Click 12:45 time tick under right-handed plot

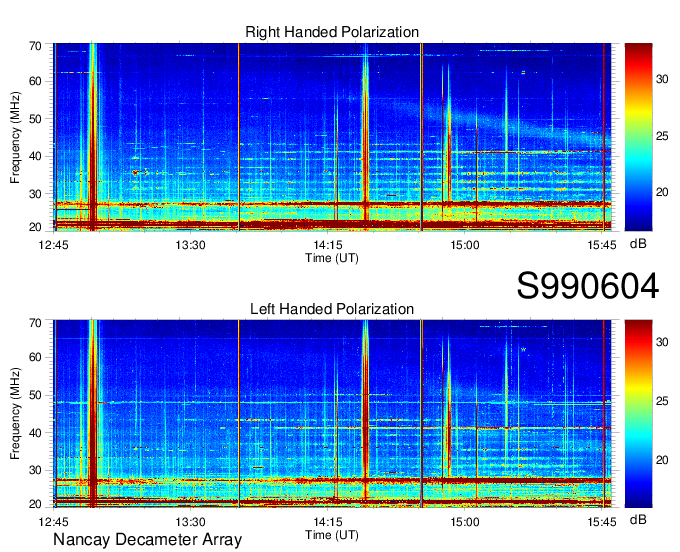[53, 245]
